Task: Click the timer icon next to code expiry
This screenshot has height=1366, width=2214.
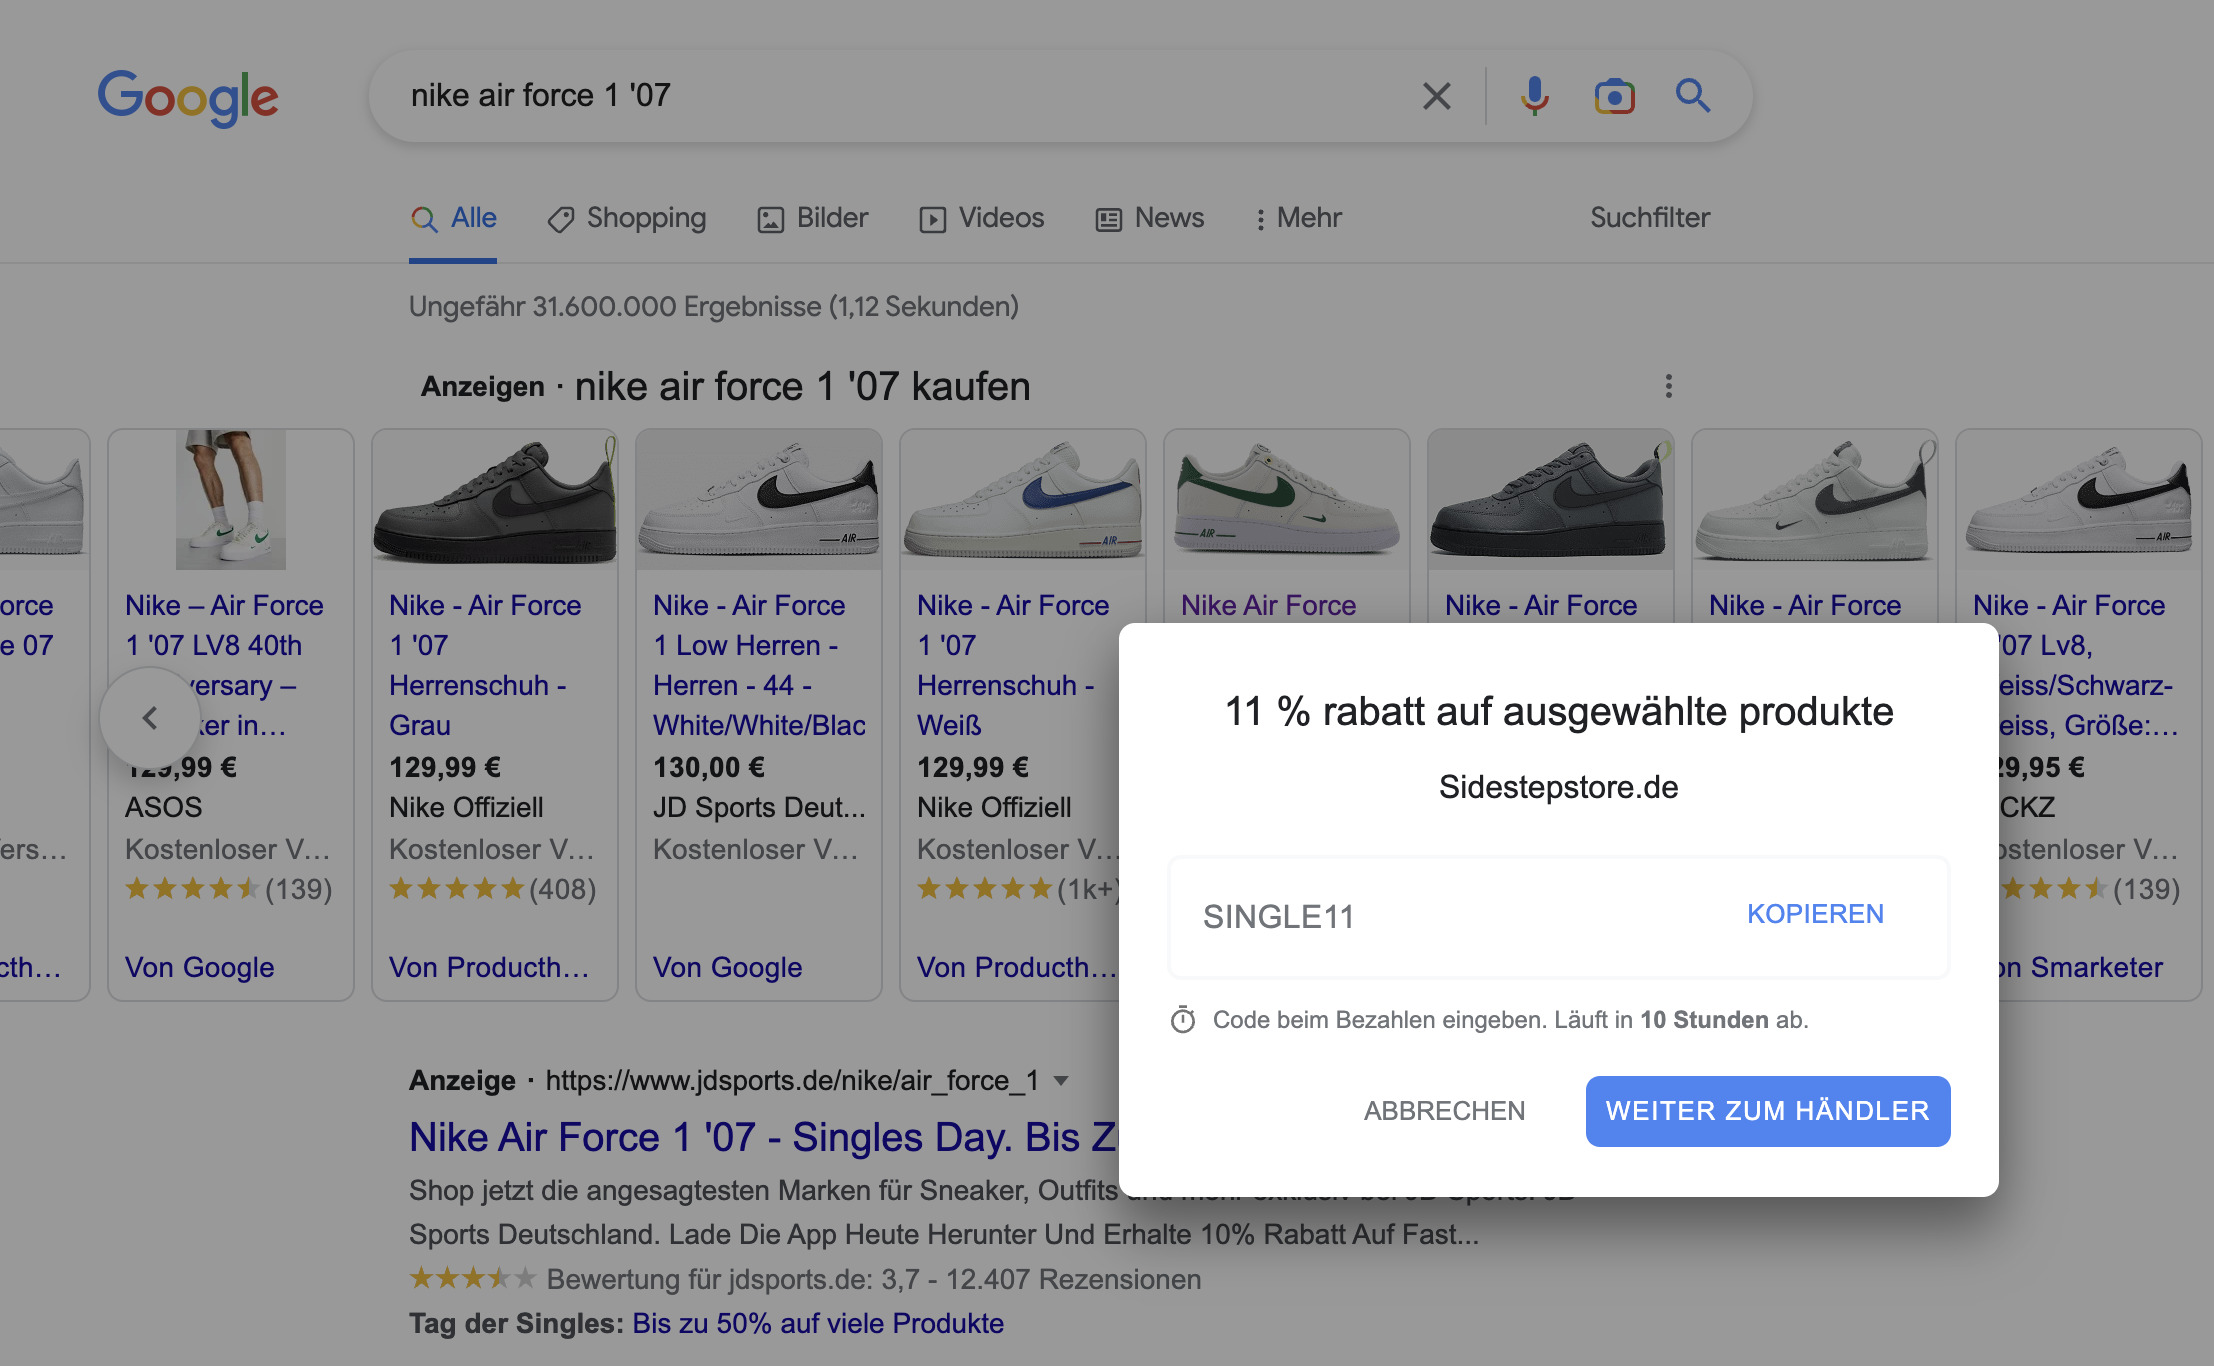Action: click(1183, 1020)
